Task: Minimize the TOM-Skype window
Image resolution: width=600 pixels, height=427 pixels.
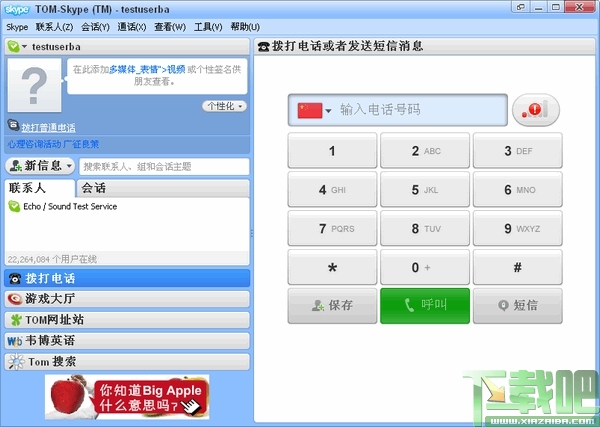Action: (538, 7)
